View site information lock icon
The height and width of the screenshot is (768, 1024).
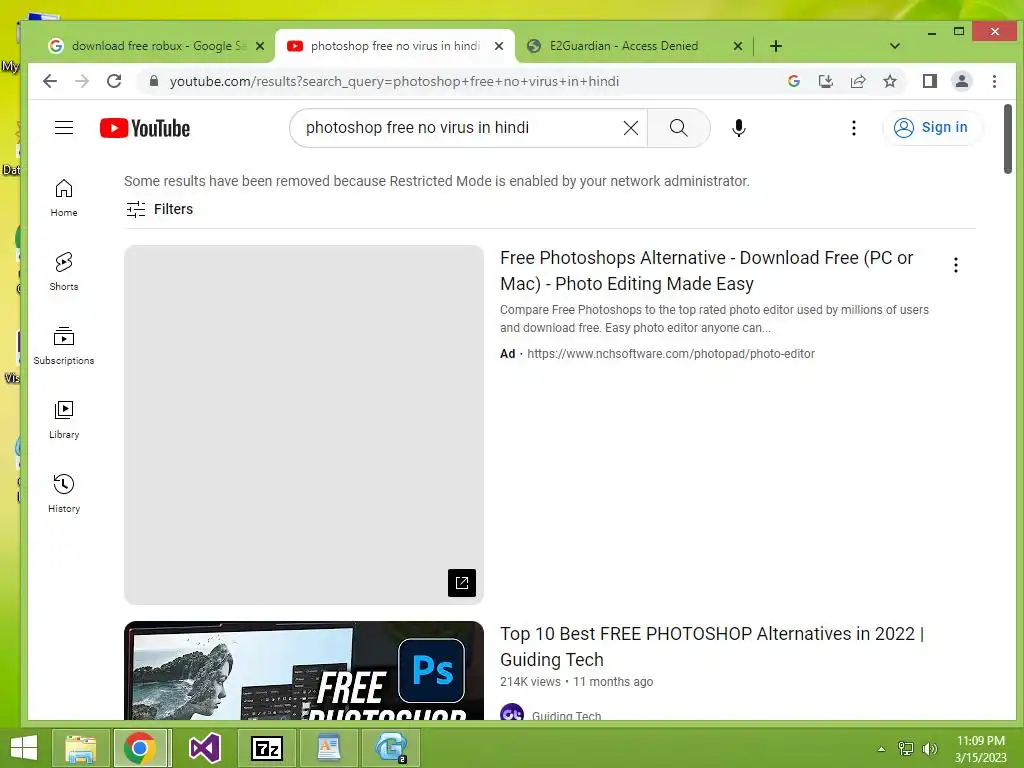[x=154, y=81]
